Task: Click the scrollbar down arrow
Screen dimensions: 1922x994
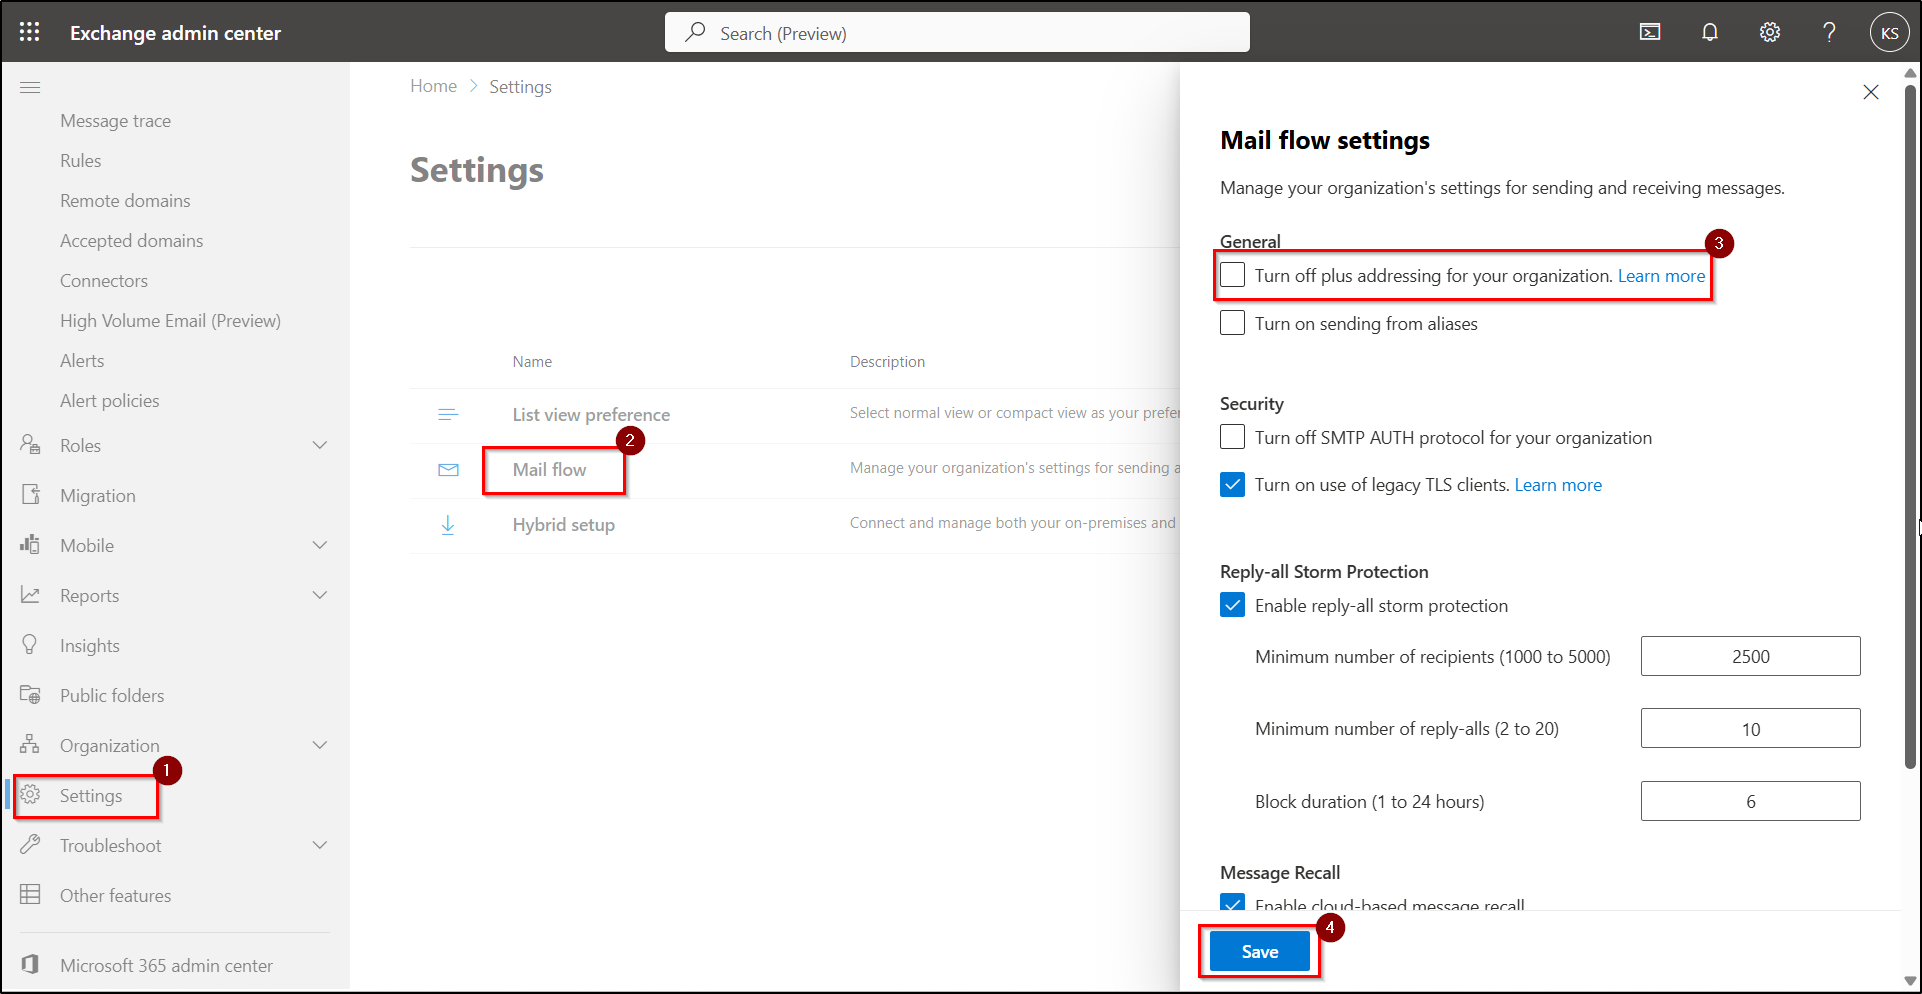Action: [1910, 981]
